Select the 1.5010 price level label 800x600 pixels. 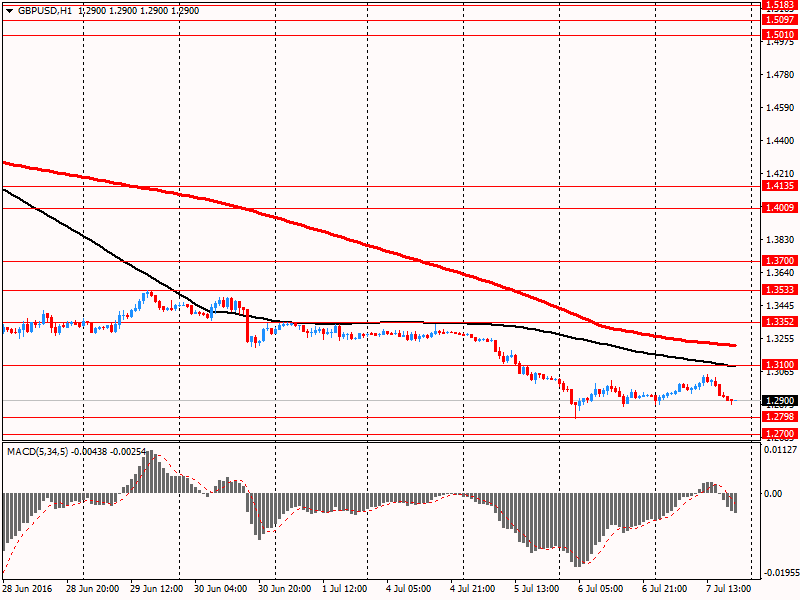778,35
